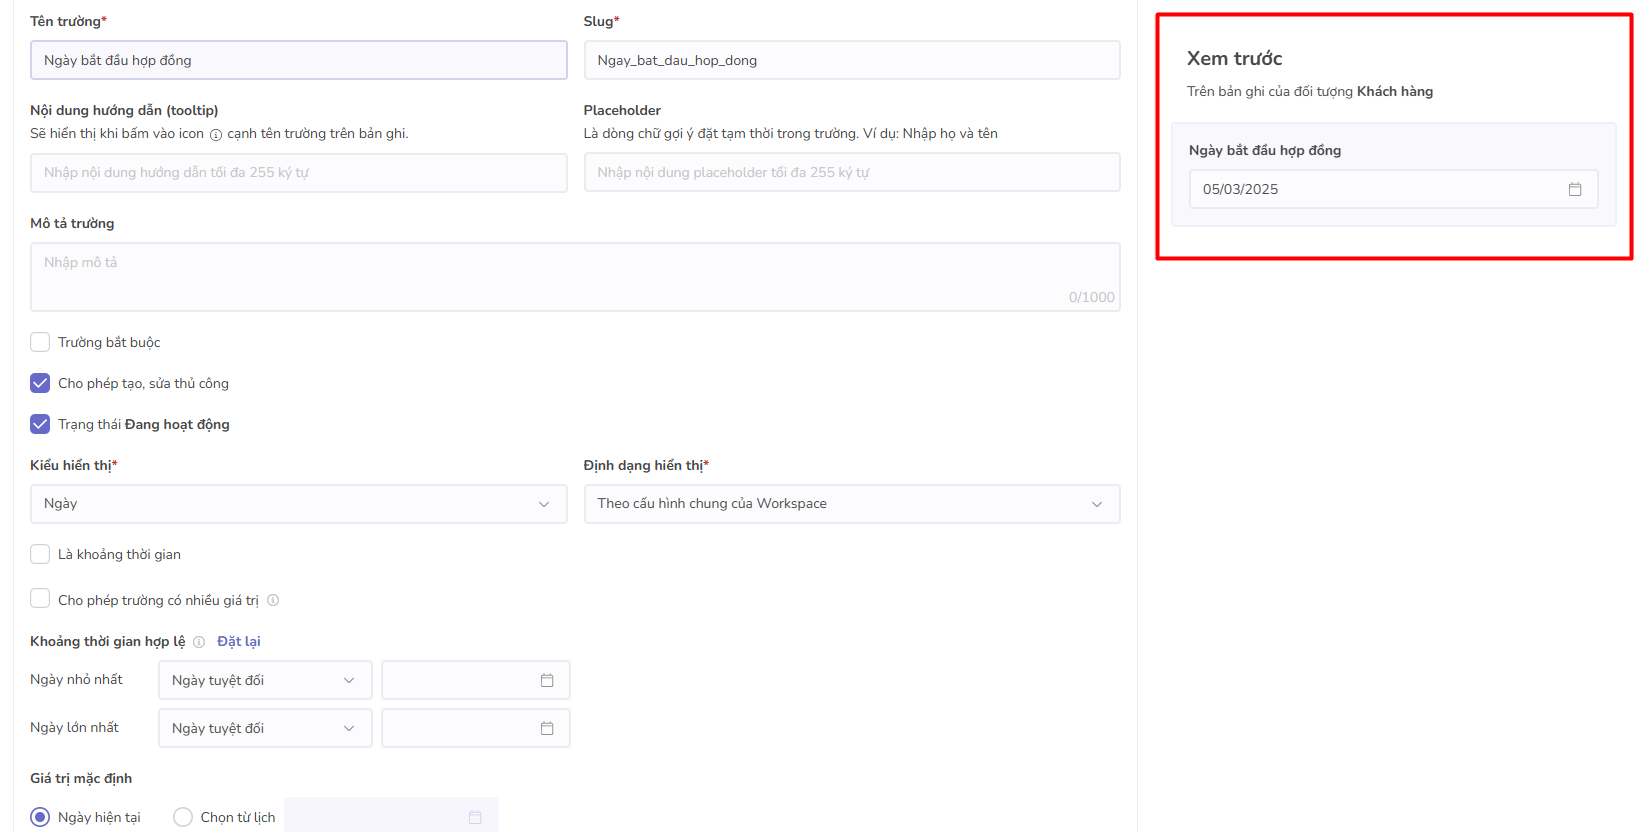Screen dimensions: 1642x832
Task: Click info icon beside Cho phép trường có nhiều giá trị
Action: click(x=273, y=600)
